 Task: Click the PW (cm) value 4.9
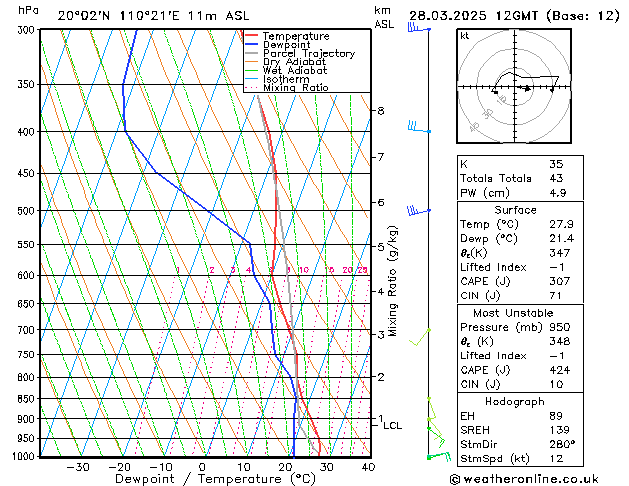click(x=558, y=193)
